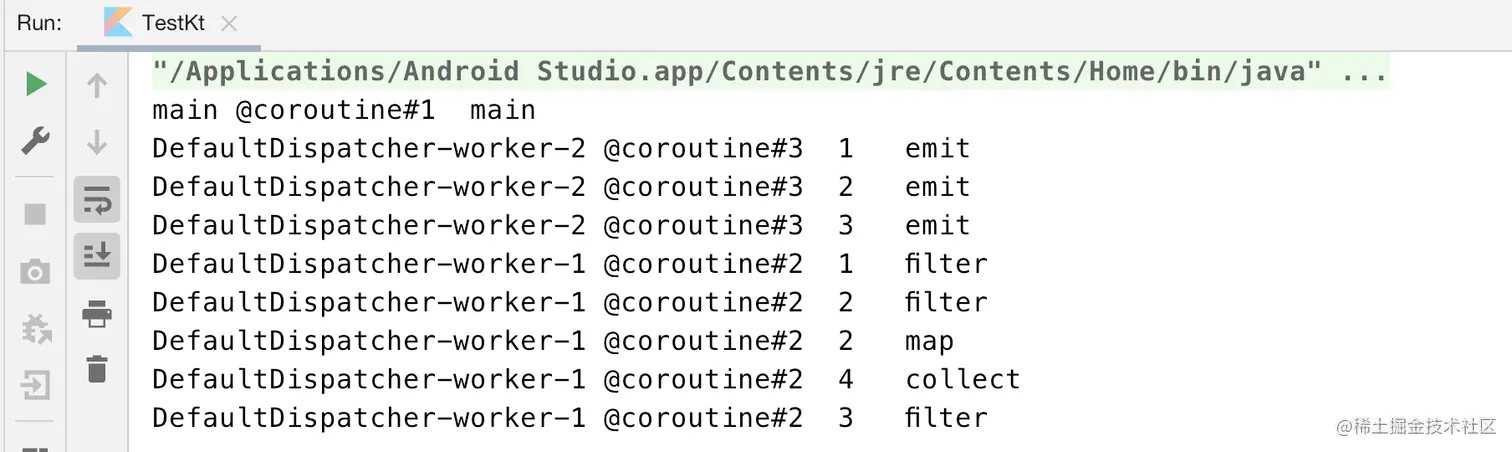Click the Up stack trace arrow
Image resolution: width=1512 pixels, height=452 pixels.
point(97,86)
